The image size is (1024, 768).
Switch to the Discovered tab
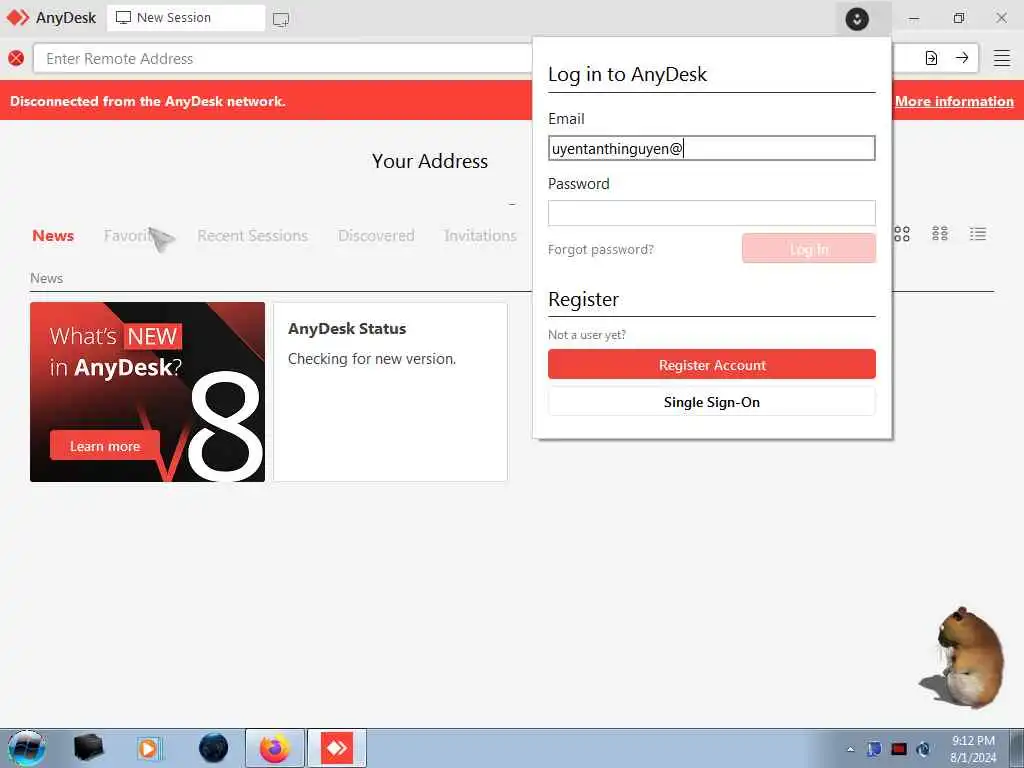[376, 236]
